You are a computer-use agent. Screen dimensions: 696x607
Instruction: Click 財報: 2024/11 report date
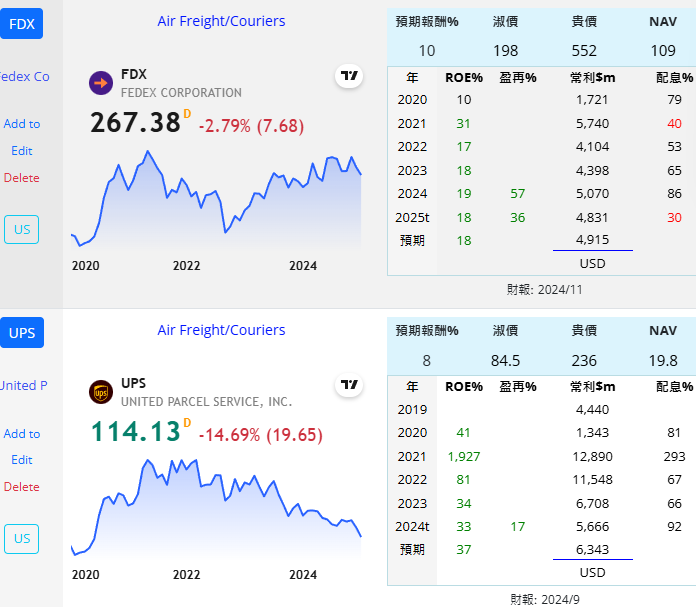(544, 290)
